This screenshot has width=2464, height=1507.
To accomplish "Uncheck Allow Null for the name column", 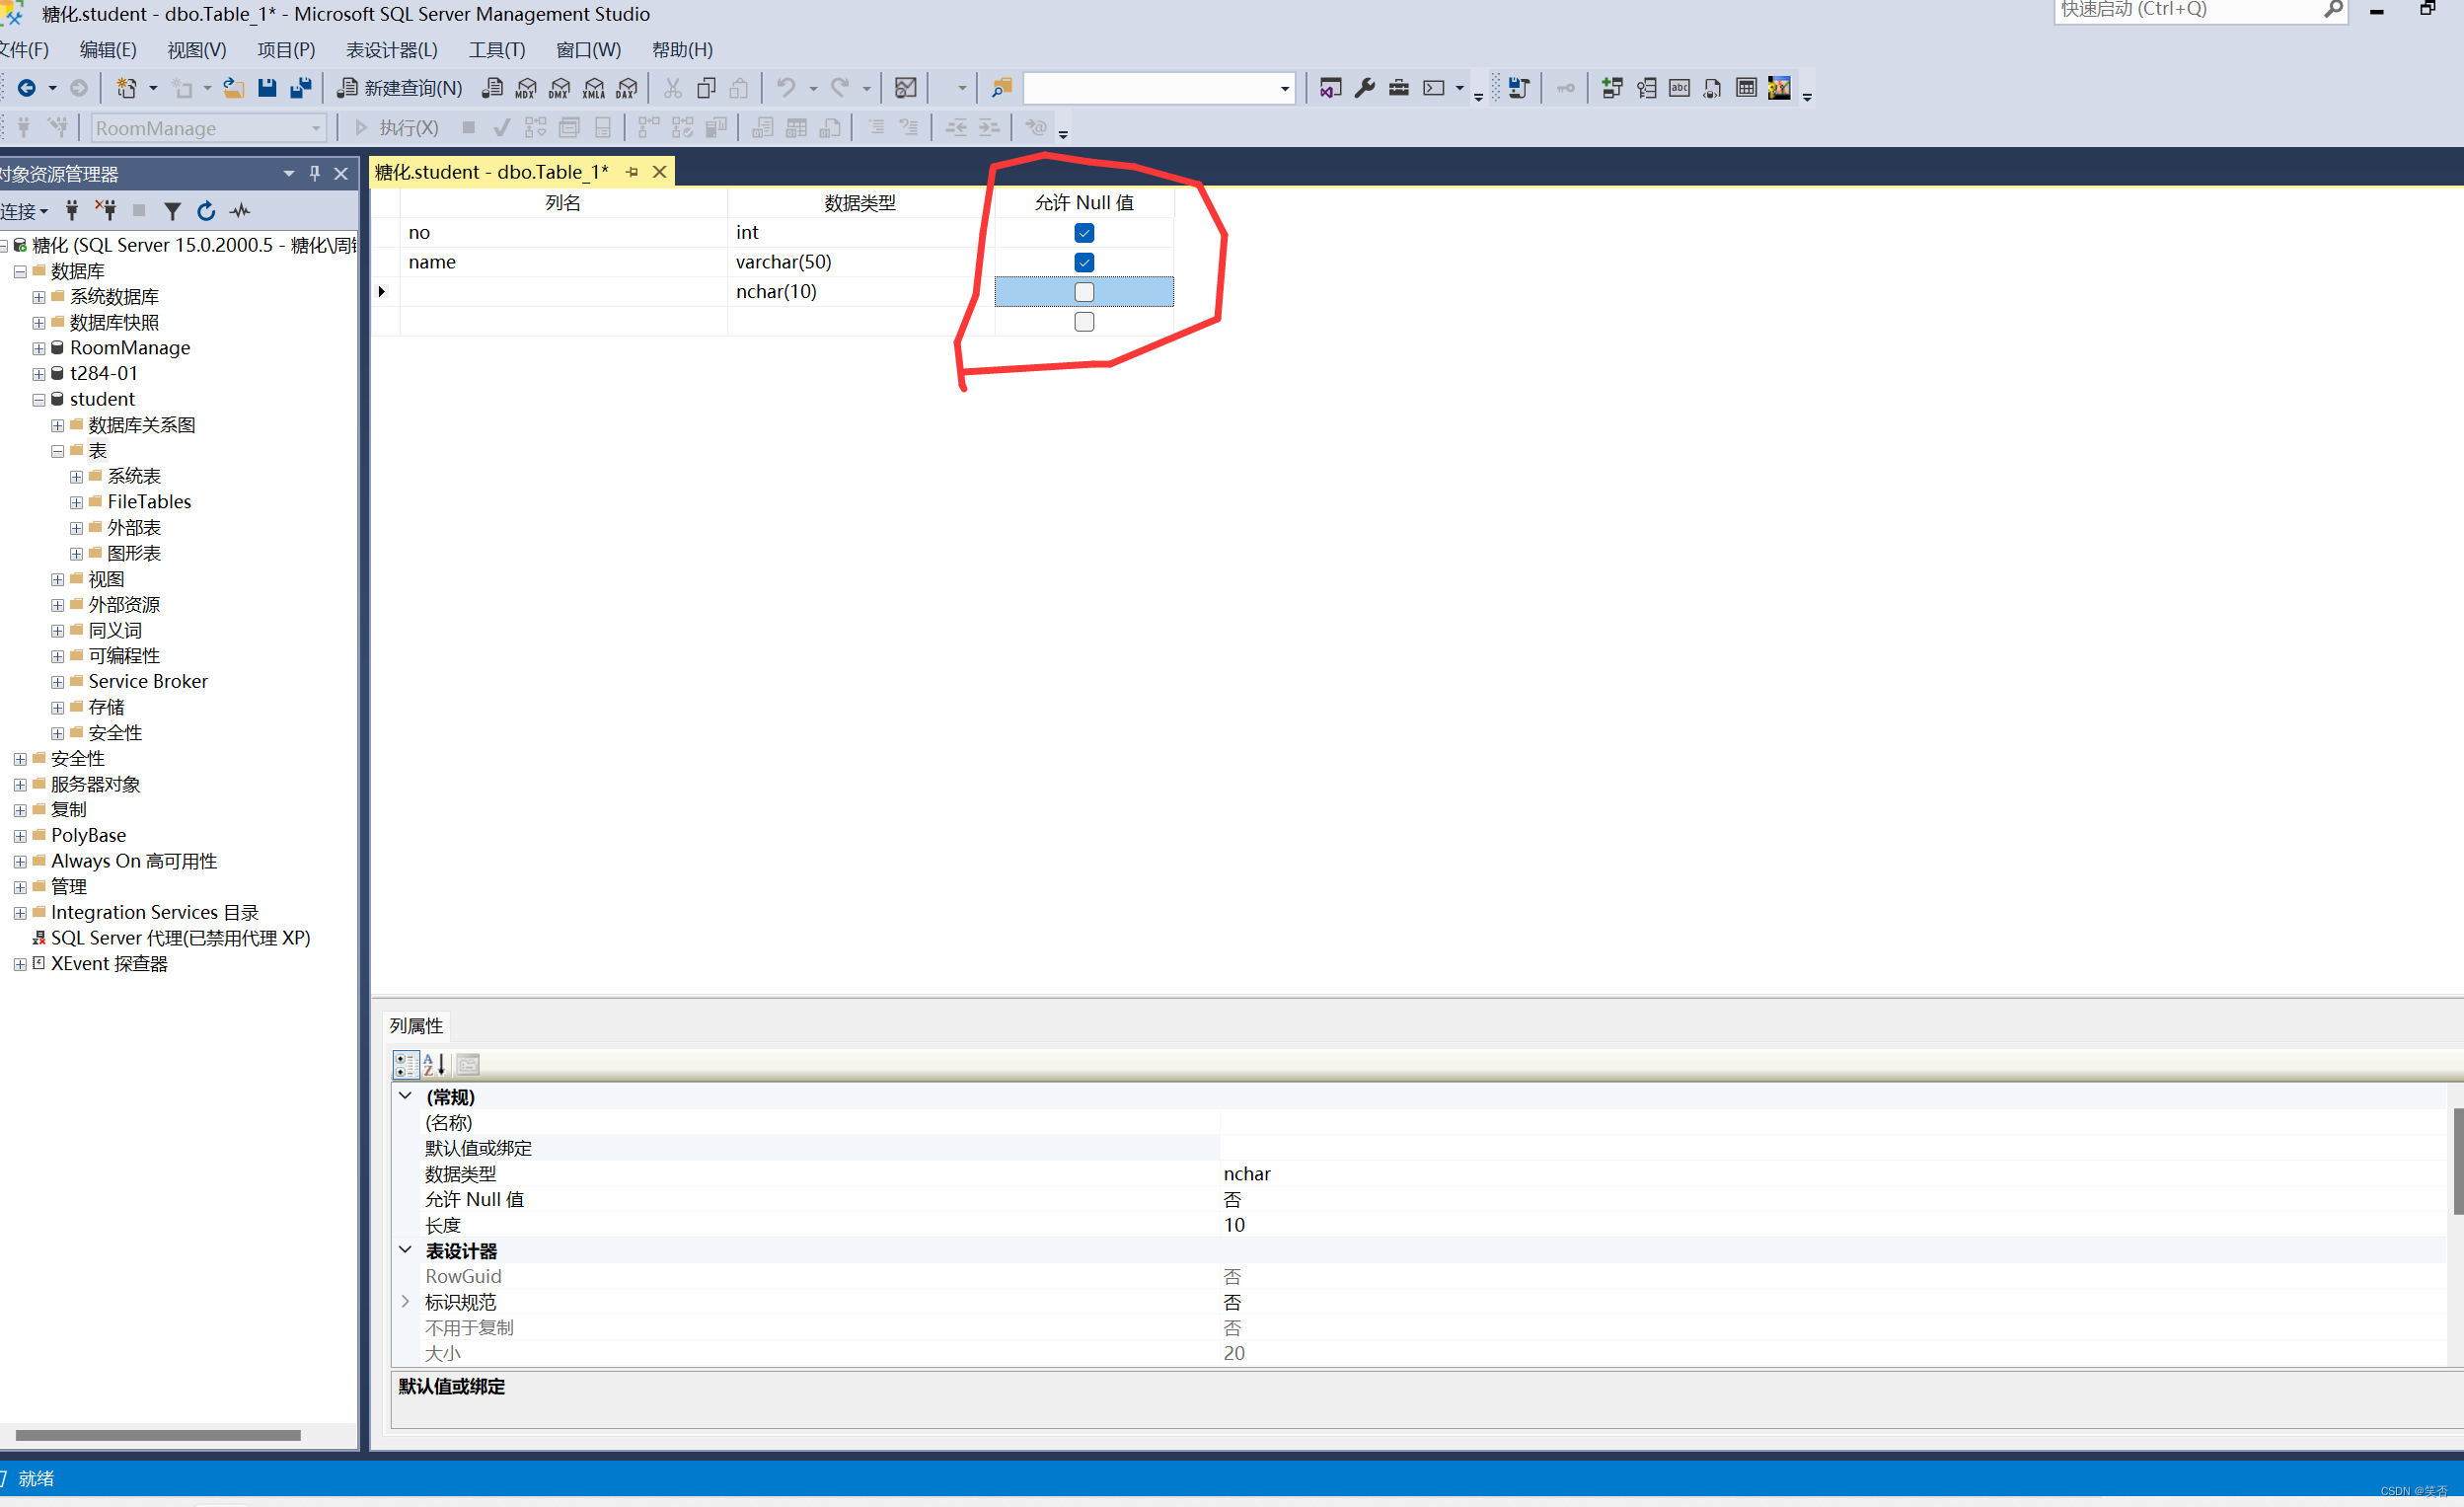I will click(x=1084, y=262).
